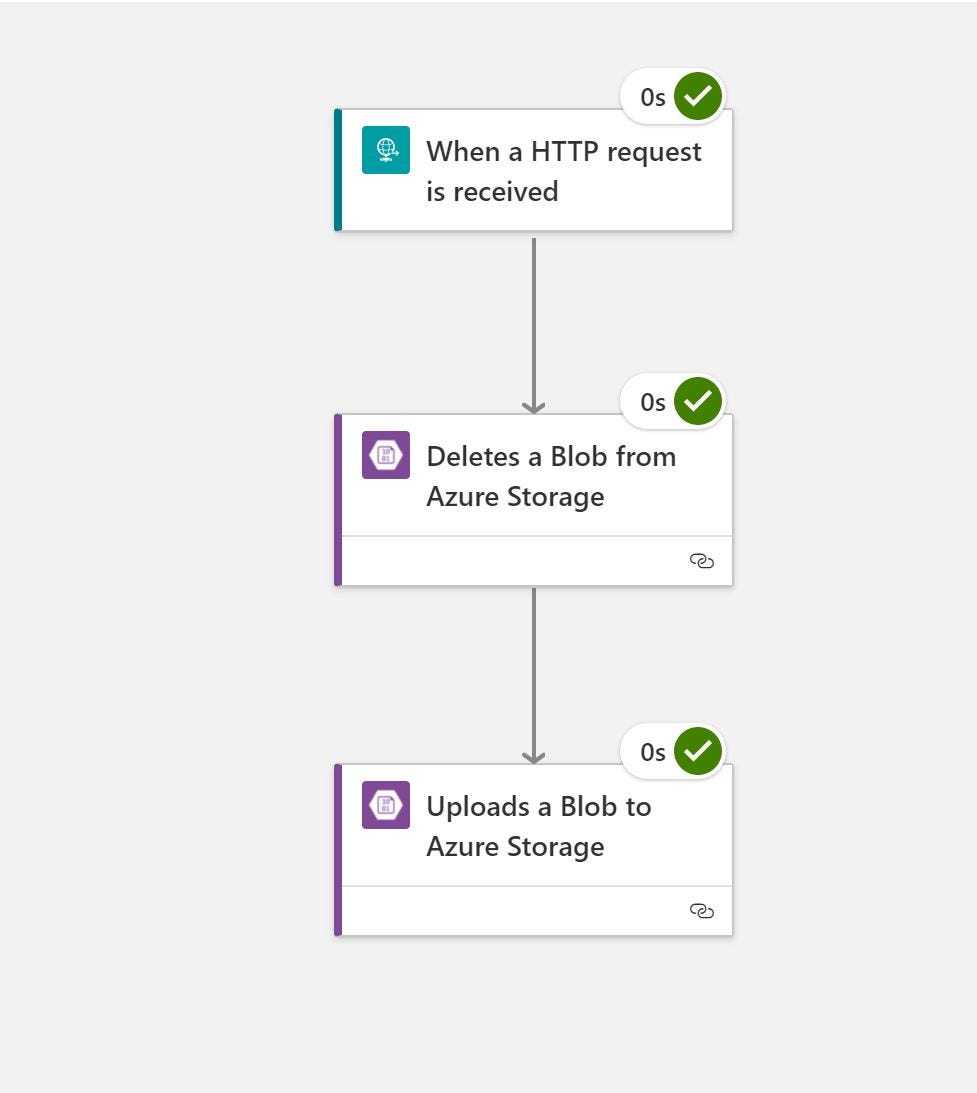977x1093 pixels.
Task: Click the green success checkmark on the HTTP trigger
Action: click(x=698, y=96)
